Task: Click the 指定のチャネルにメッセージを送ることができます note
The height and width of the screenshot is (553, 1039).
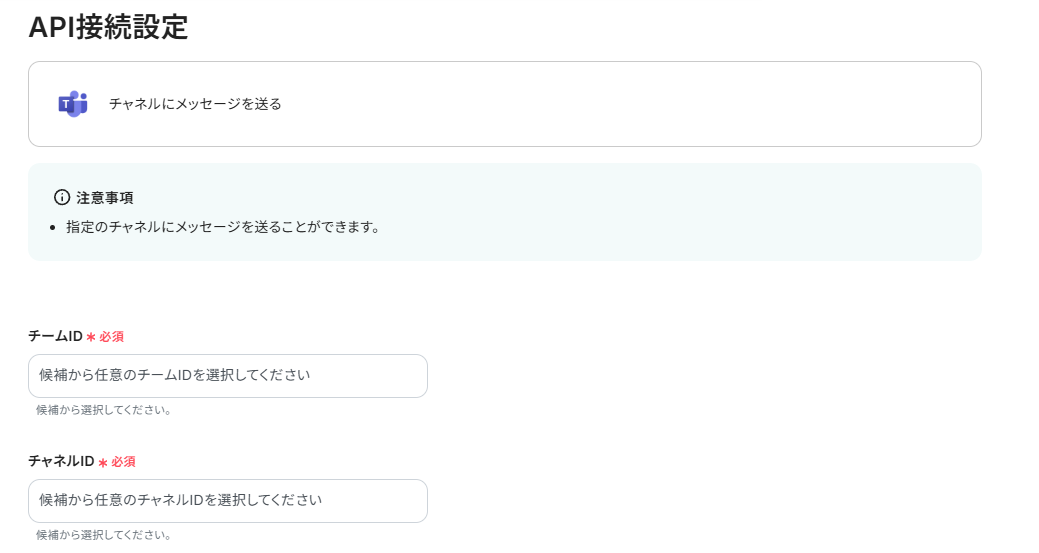Action: 222,227
